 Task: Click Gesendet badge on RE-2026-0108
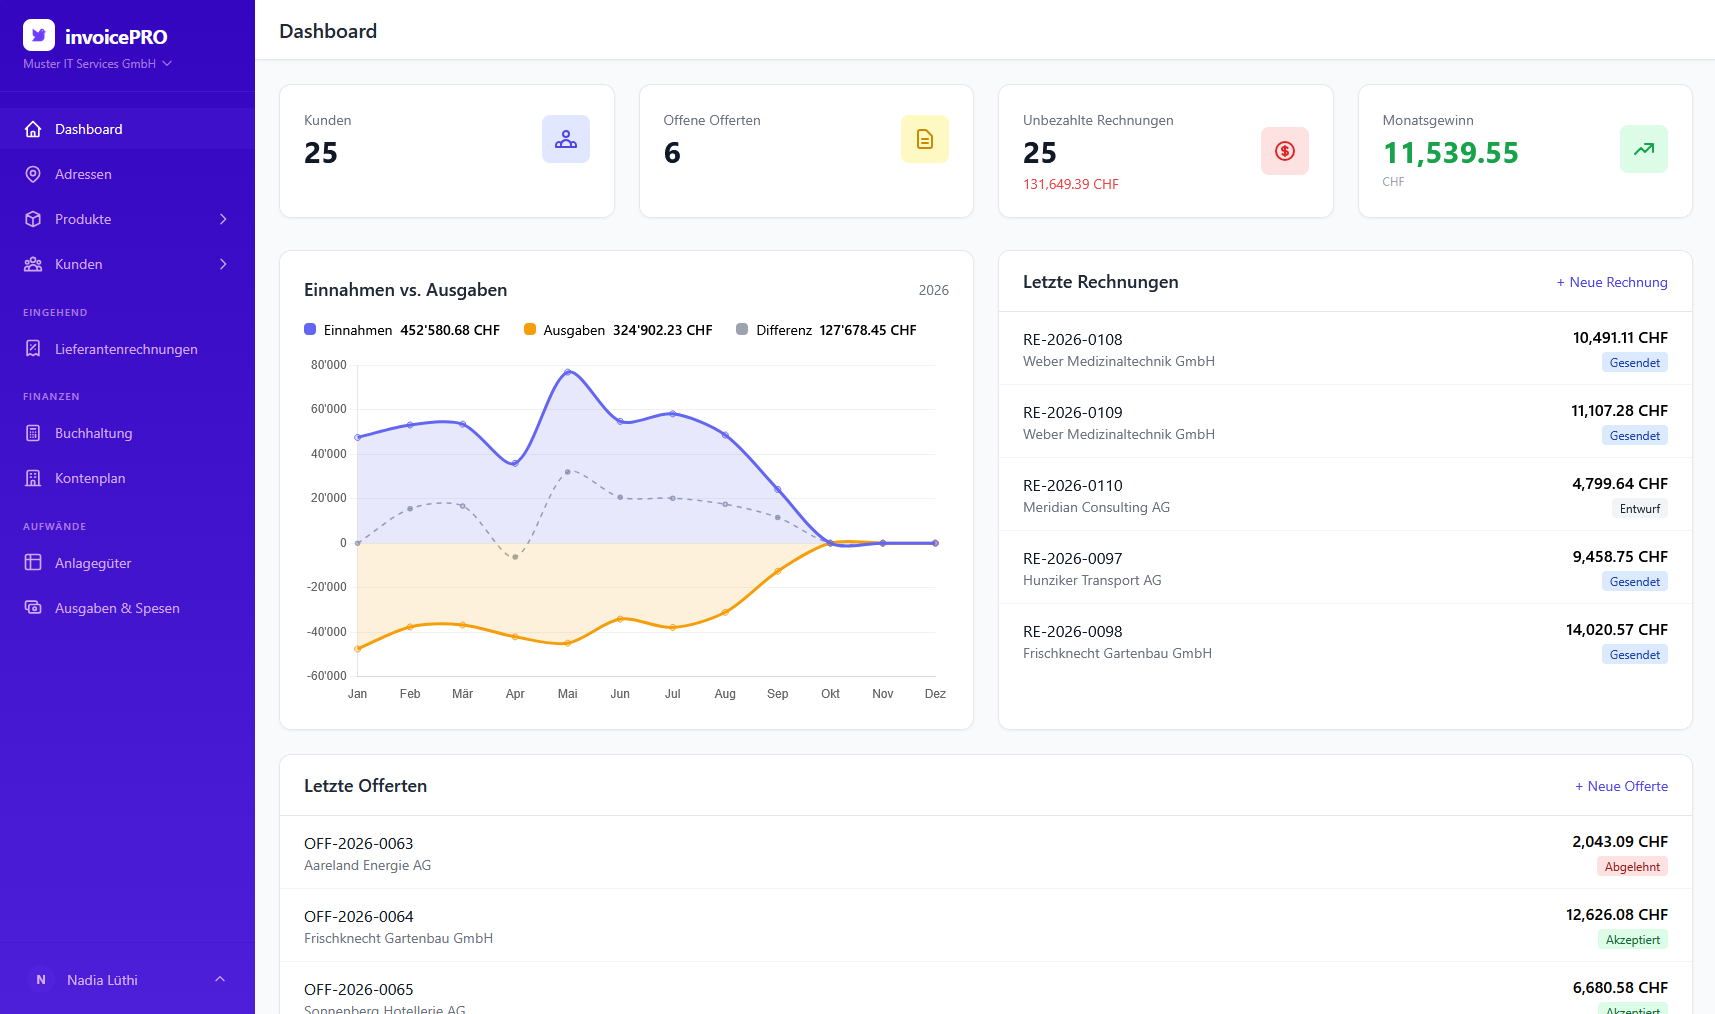coord(1635,363)
